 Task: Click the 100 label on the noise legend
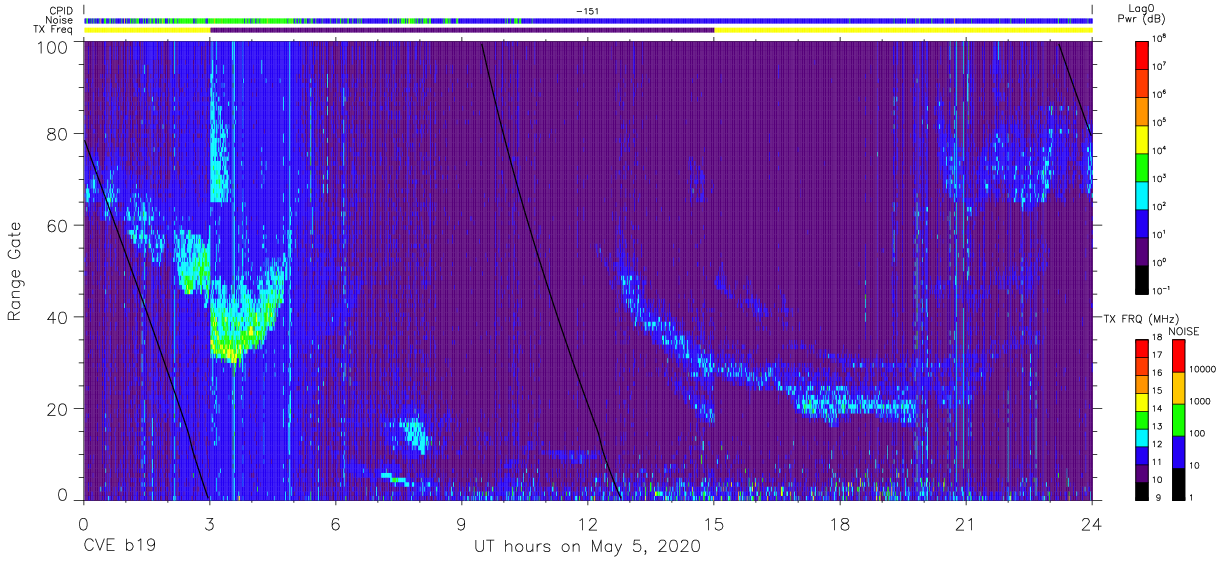1196,433
